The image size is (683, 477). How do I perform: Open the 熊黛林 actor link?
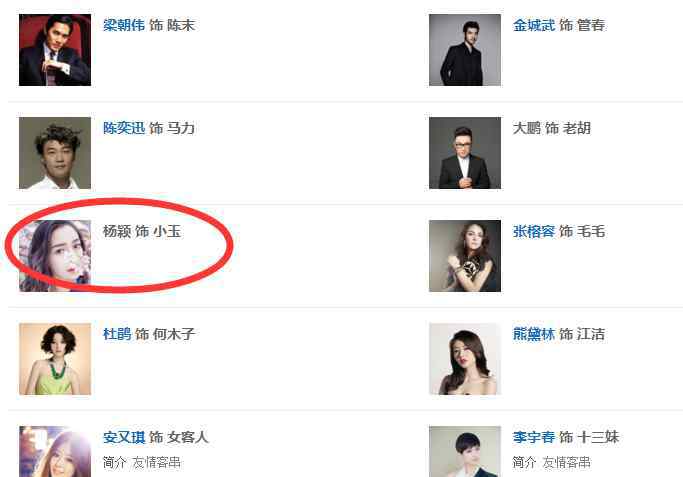(534, 334)
